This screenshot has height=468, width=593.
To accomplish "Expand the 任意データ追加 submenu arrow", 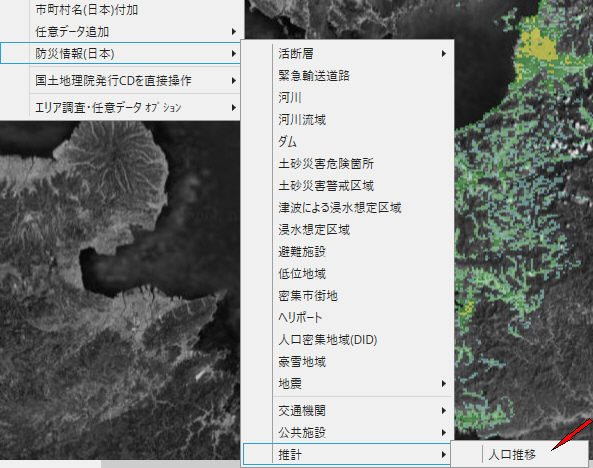I will (234, 31).
